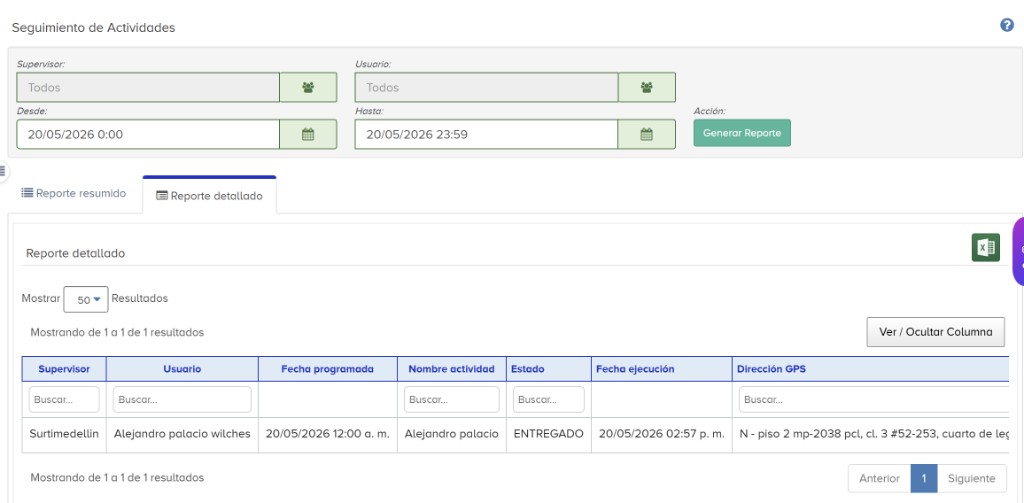
Task: Sort by Estado column header
Action: tap(549, 369)
